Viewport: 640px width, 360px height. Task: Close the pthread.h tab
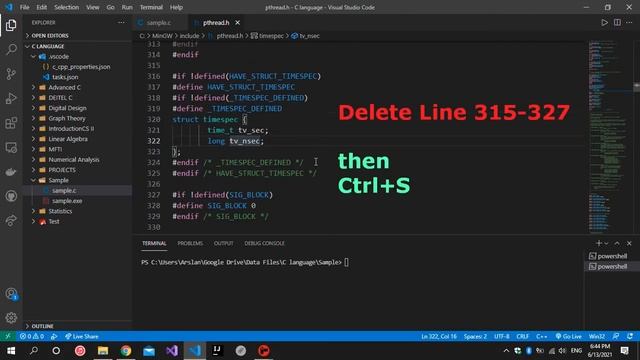click(x=238, y=22)
